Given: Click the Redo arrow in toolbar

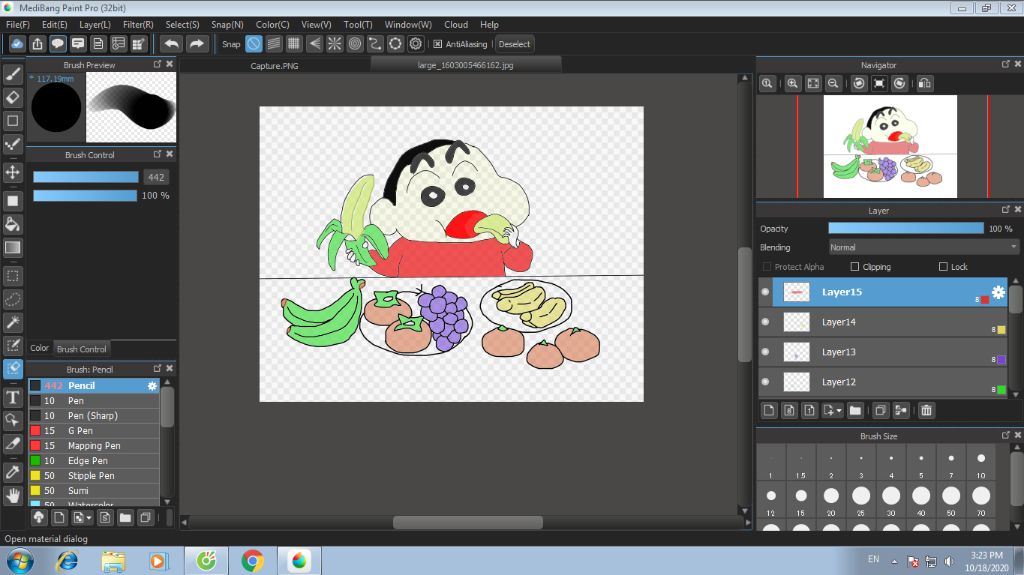Looking at the screenshot, I should 196,44.
